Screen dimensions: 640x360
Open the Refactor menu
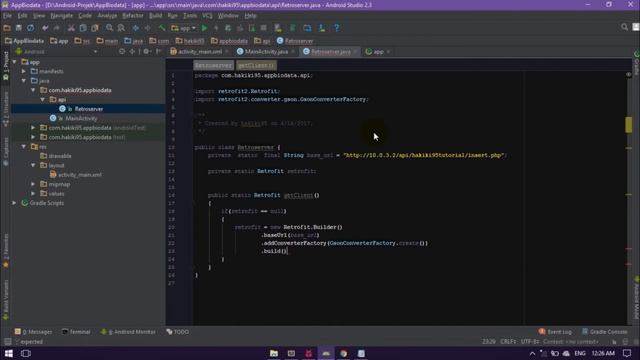pyautogui.click(x=133, y=16)
